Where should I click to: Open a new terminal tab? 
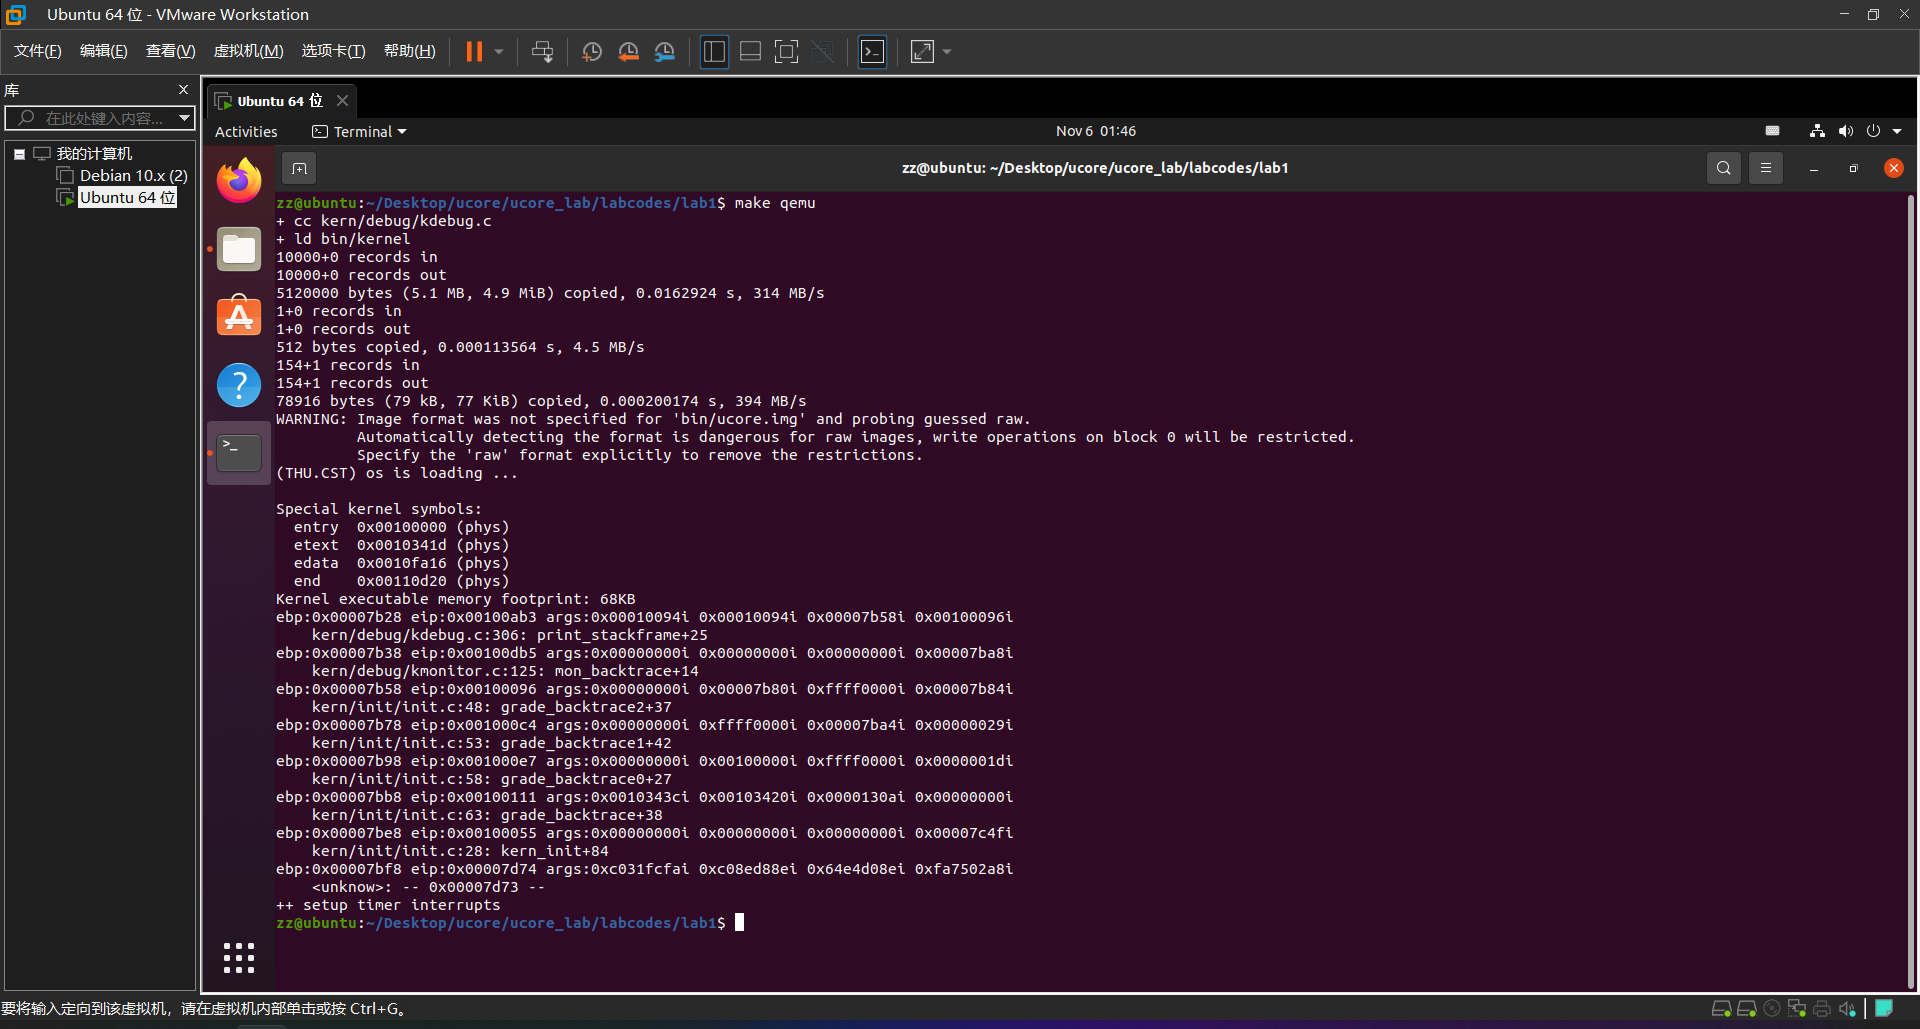tap(299, 168)
